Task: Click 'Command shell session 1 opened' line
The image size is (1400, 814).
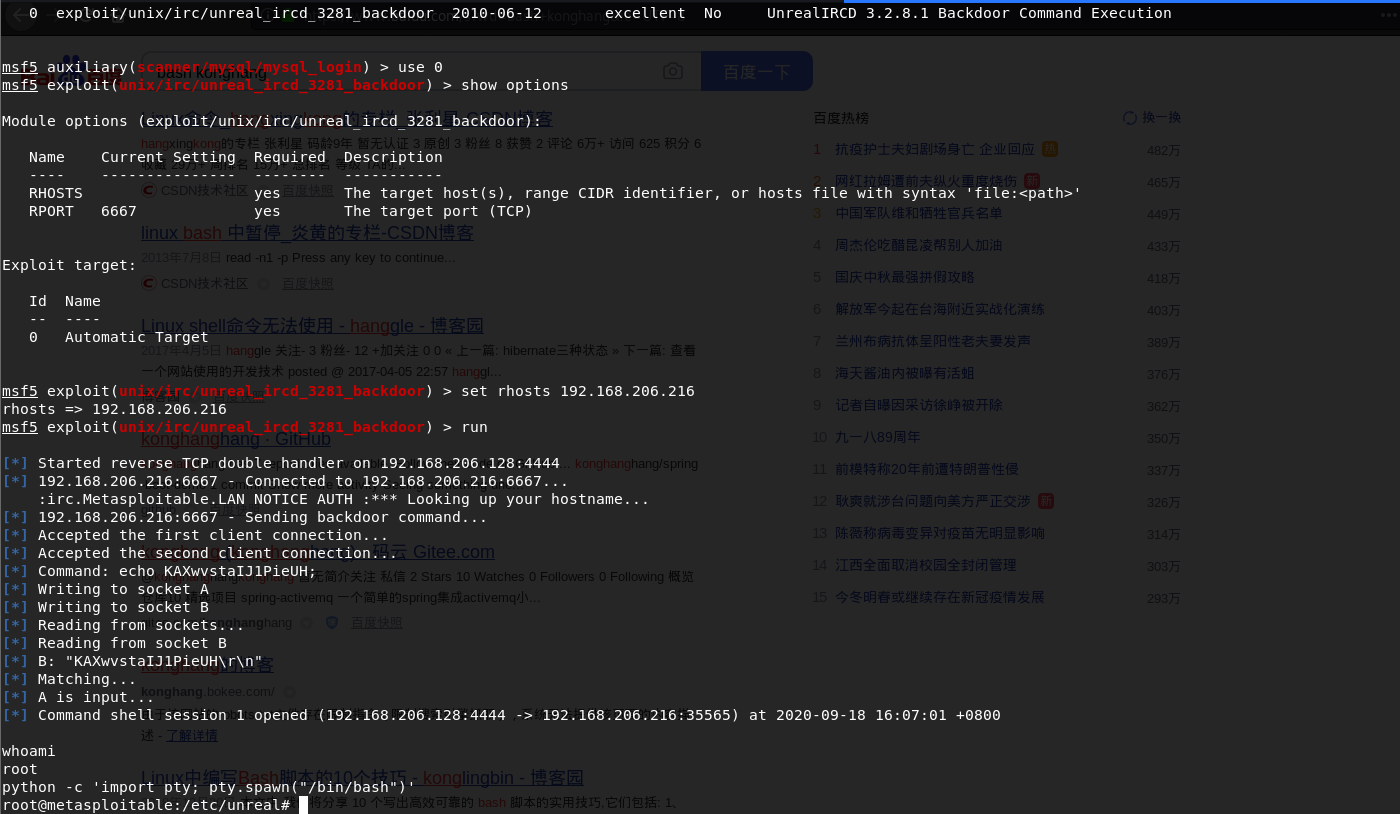Action: coord(501,715)
